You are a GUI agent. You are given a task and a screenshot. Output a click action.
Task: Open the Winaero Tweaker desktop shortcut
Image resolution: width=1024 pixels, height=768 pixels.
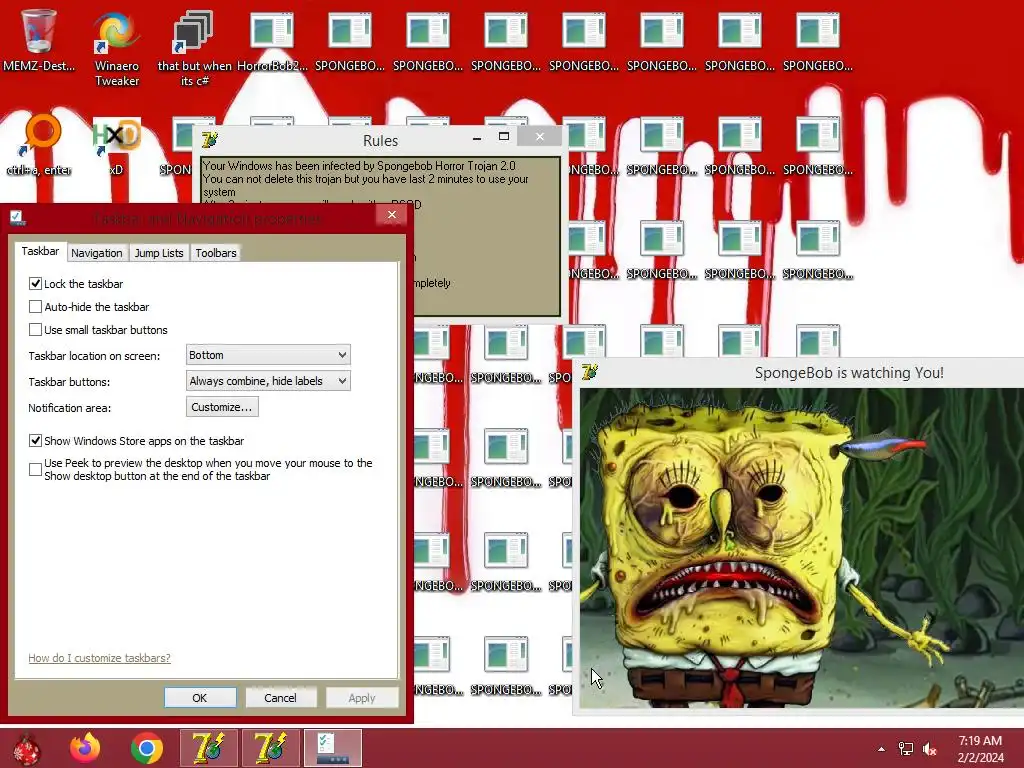(116, 49)
